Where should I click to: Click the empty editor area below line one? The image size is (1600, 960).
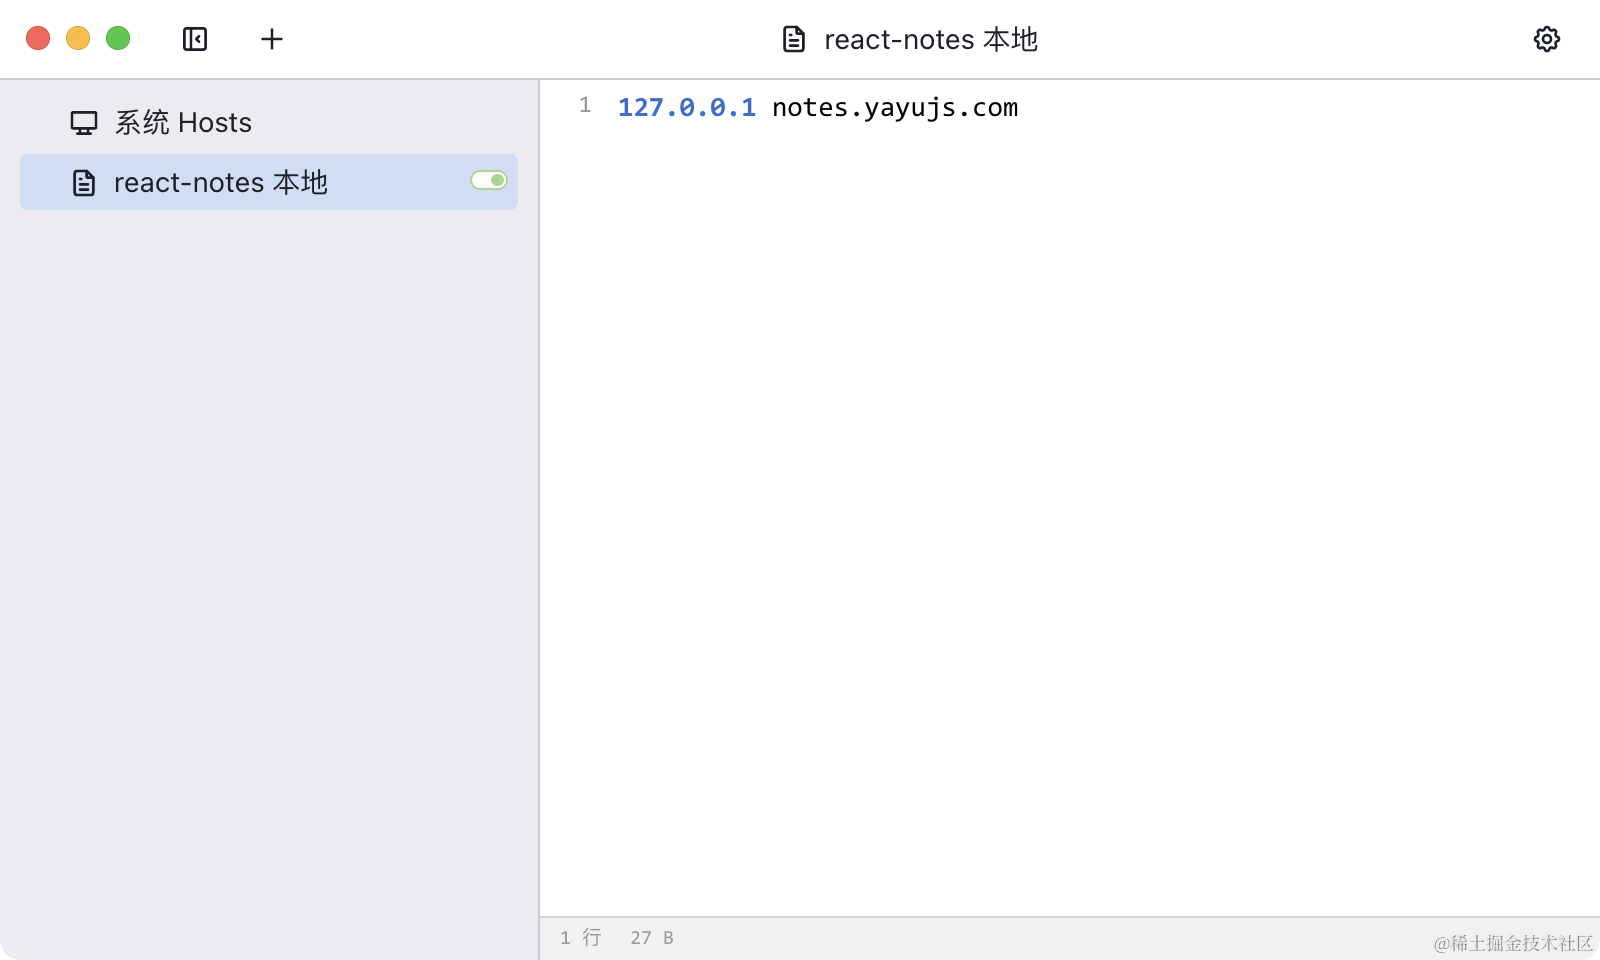pyautogui.click(x=1068, y=500)
